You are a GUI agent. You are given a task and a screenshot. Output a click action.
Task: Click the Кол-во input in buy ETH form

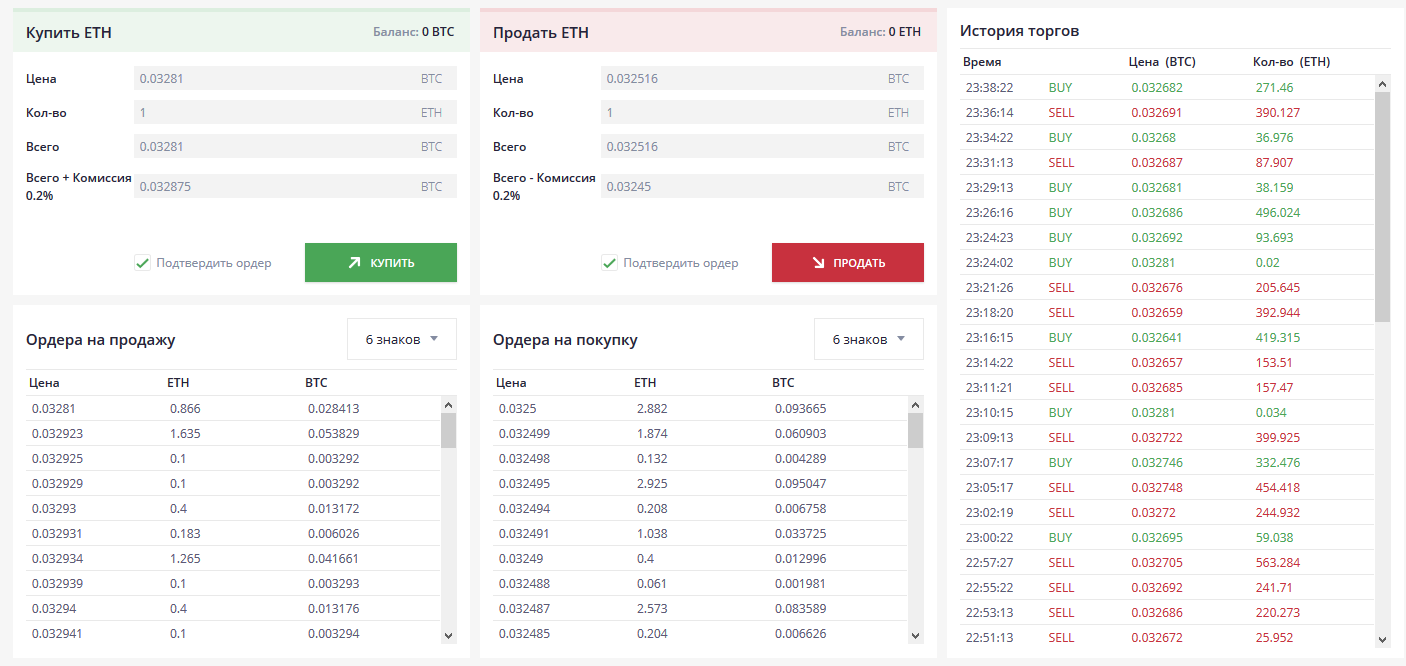click(x=275, y=113)
